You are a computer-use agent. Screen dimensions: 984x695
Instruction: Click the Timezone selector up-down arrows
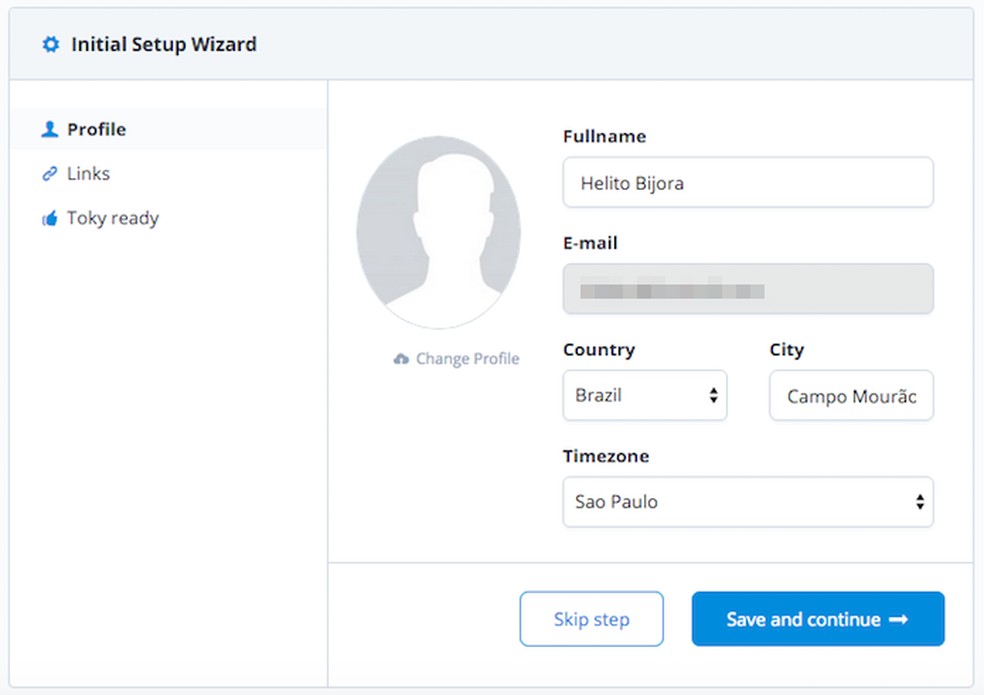point(919,502)
